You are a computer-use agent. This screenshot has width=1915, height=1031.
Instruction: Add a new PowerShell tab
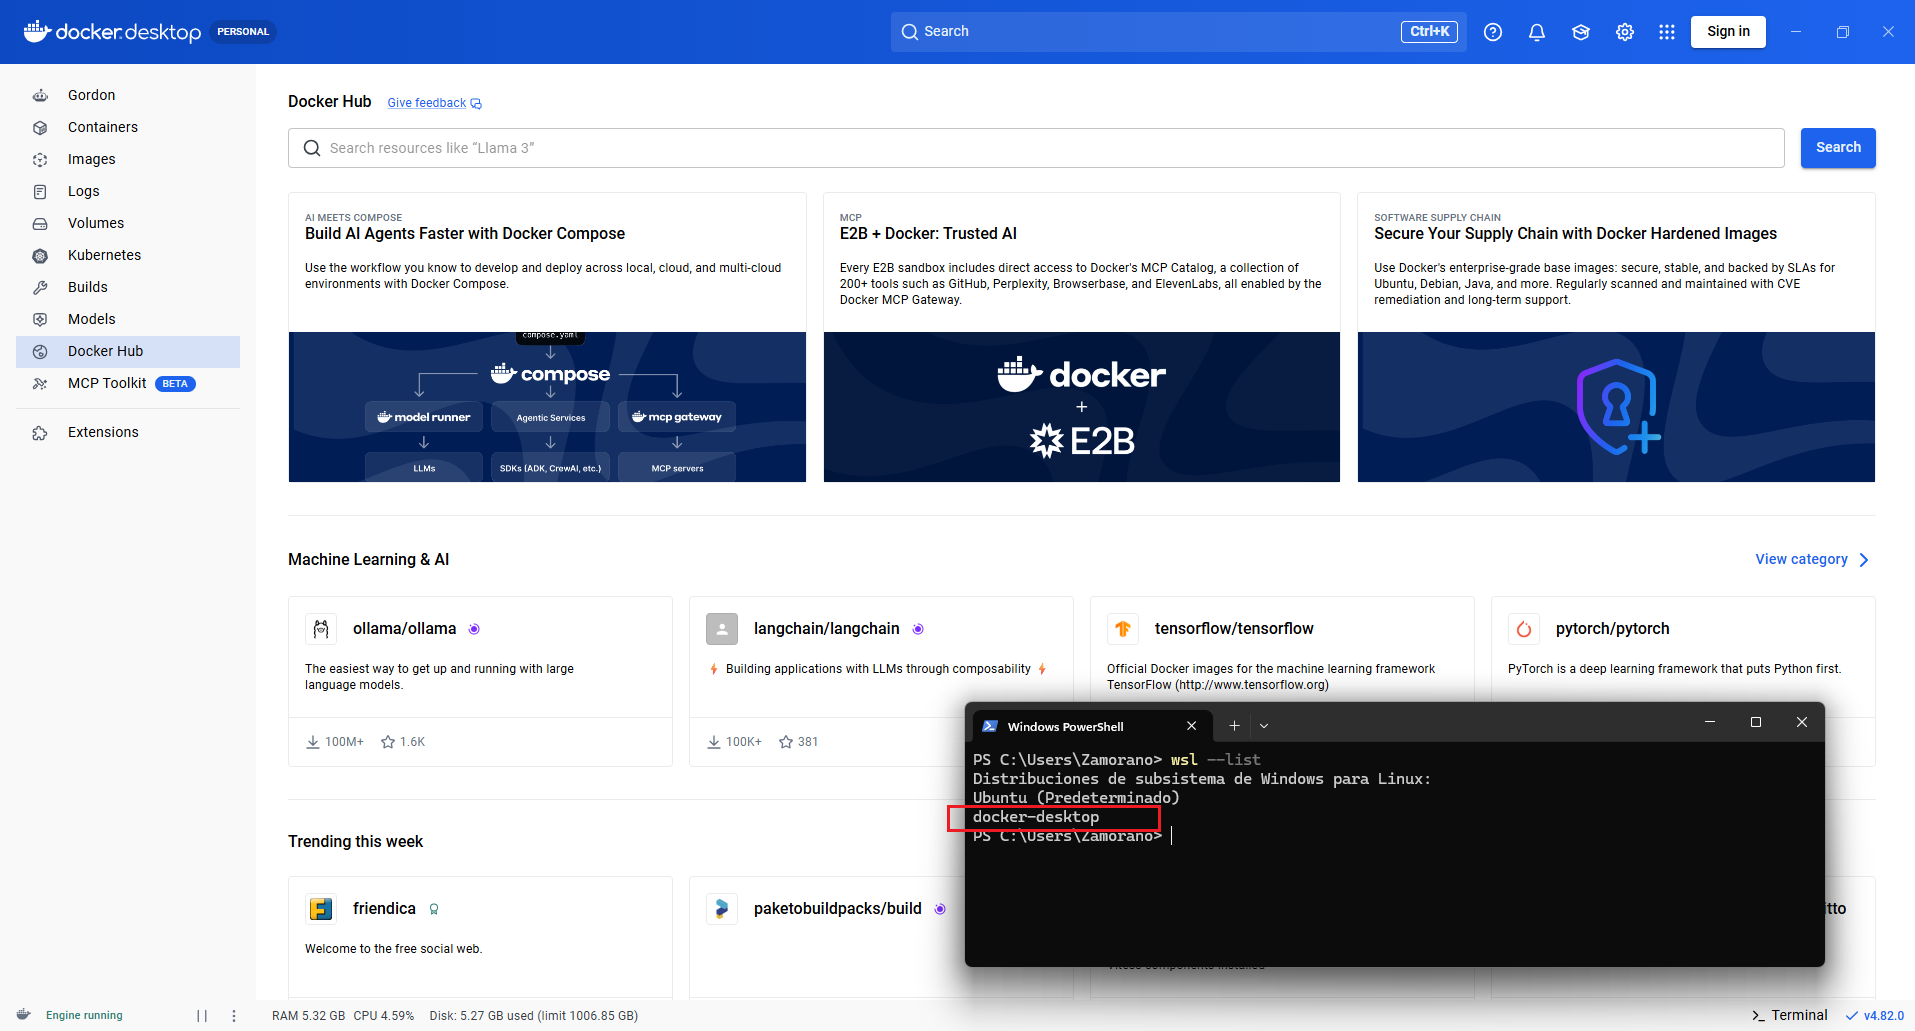pyautogui.click(x=1234, y=726)
